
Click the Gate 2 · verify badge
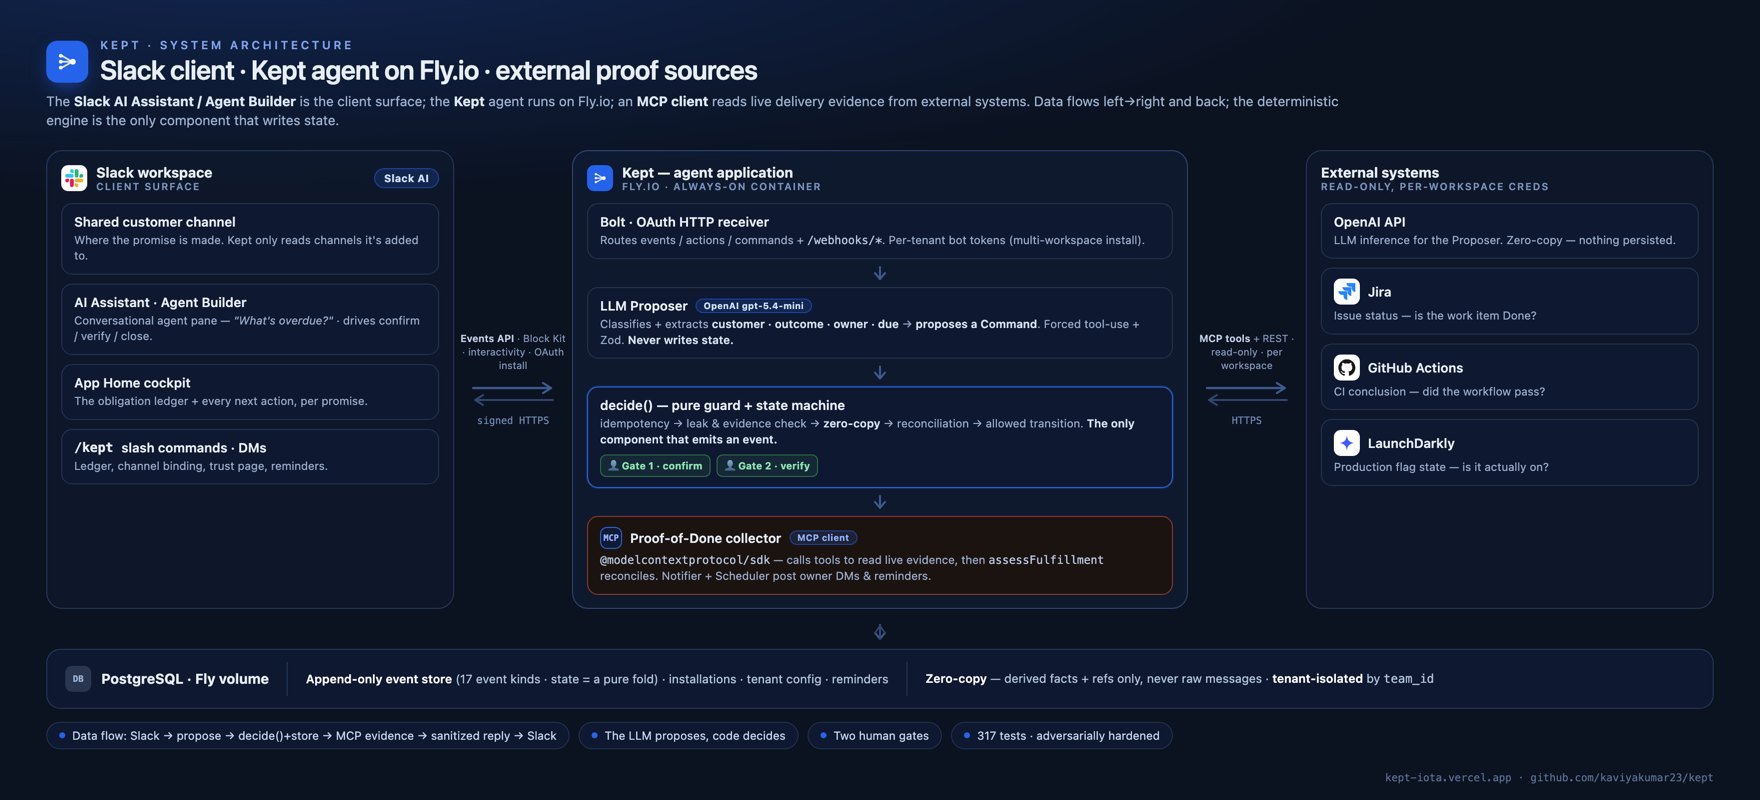(767, 466)
